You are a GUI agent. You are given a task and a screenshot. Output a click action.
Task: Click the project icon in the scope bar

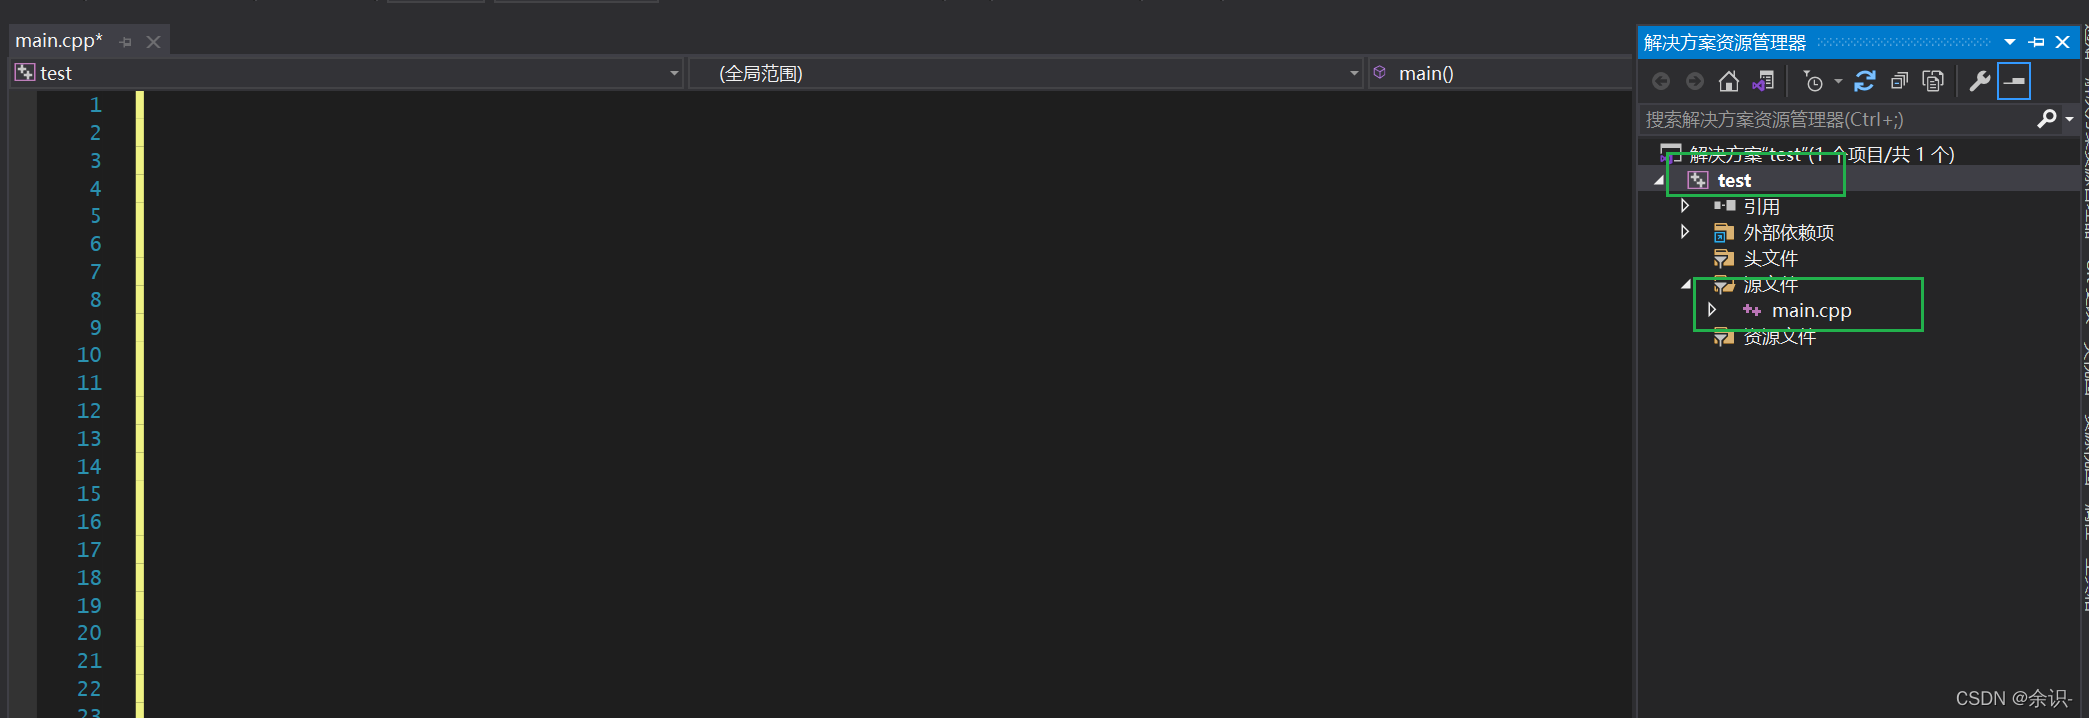[25, 72]
